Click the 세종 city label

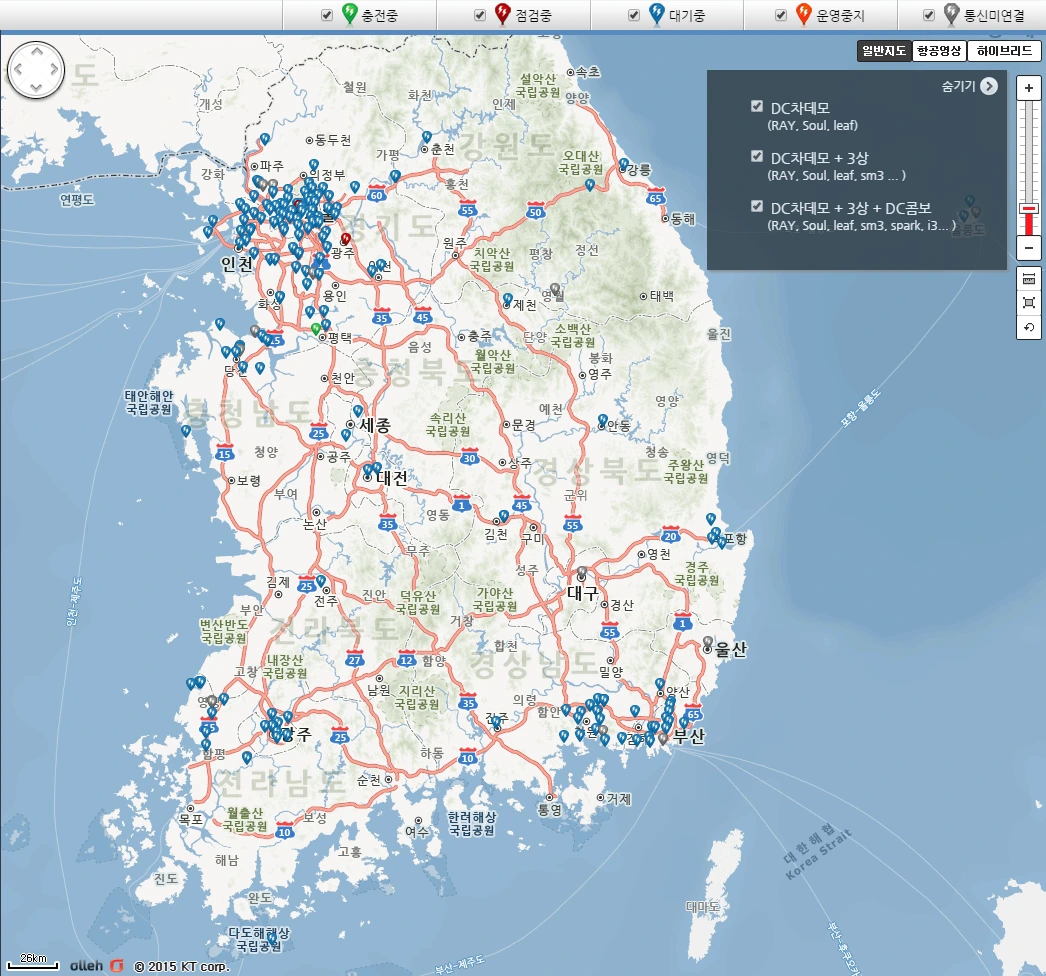375,426
